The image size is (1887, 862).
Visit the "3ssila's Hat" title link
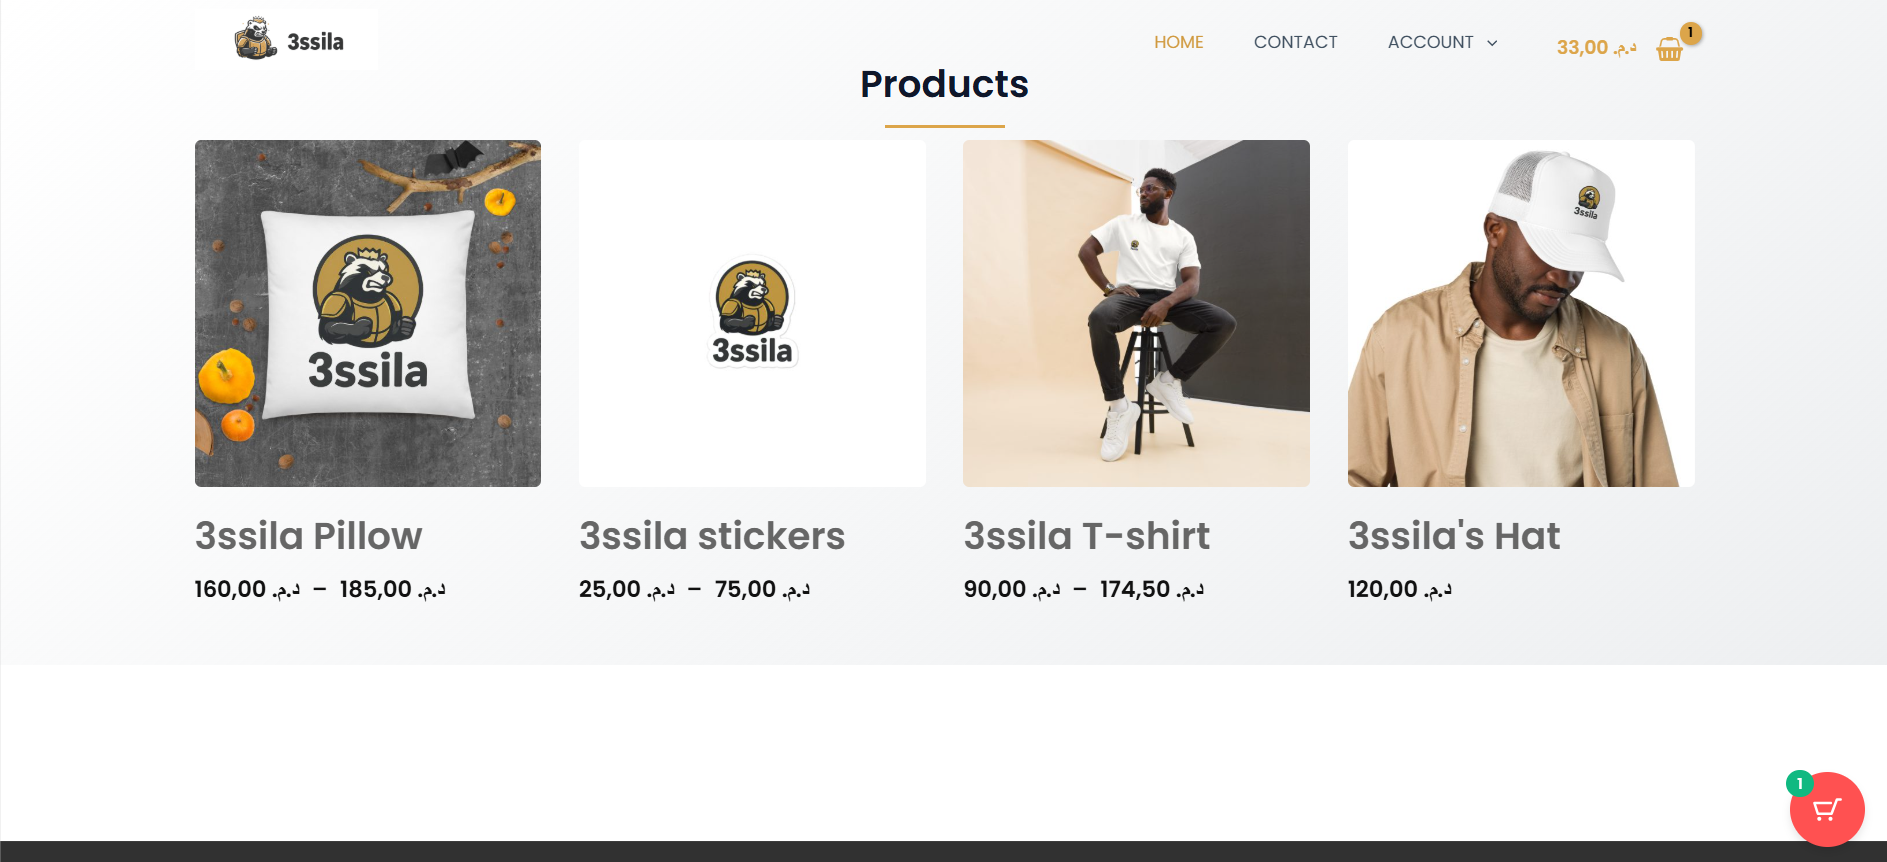(1454, 536)
